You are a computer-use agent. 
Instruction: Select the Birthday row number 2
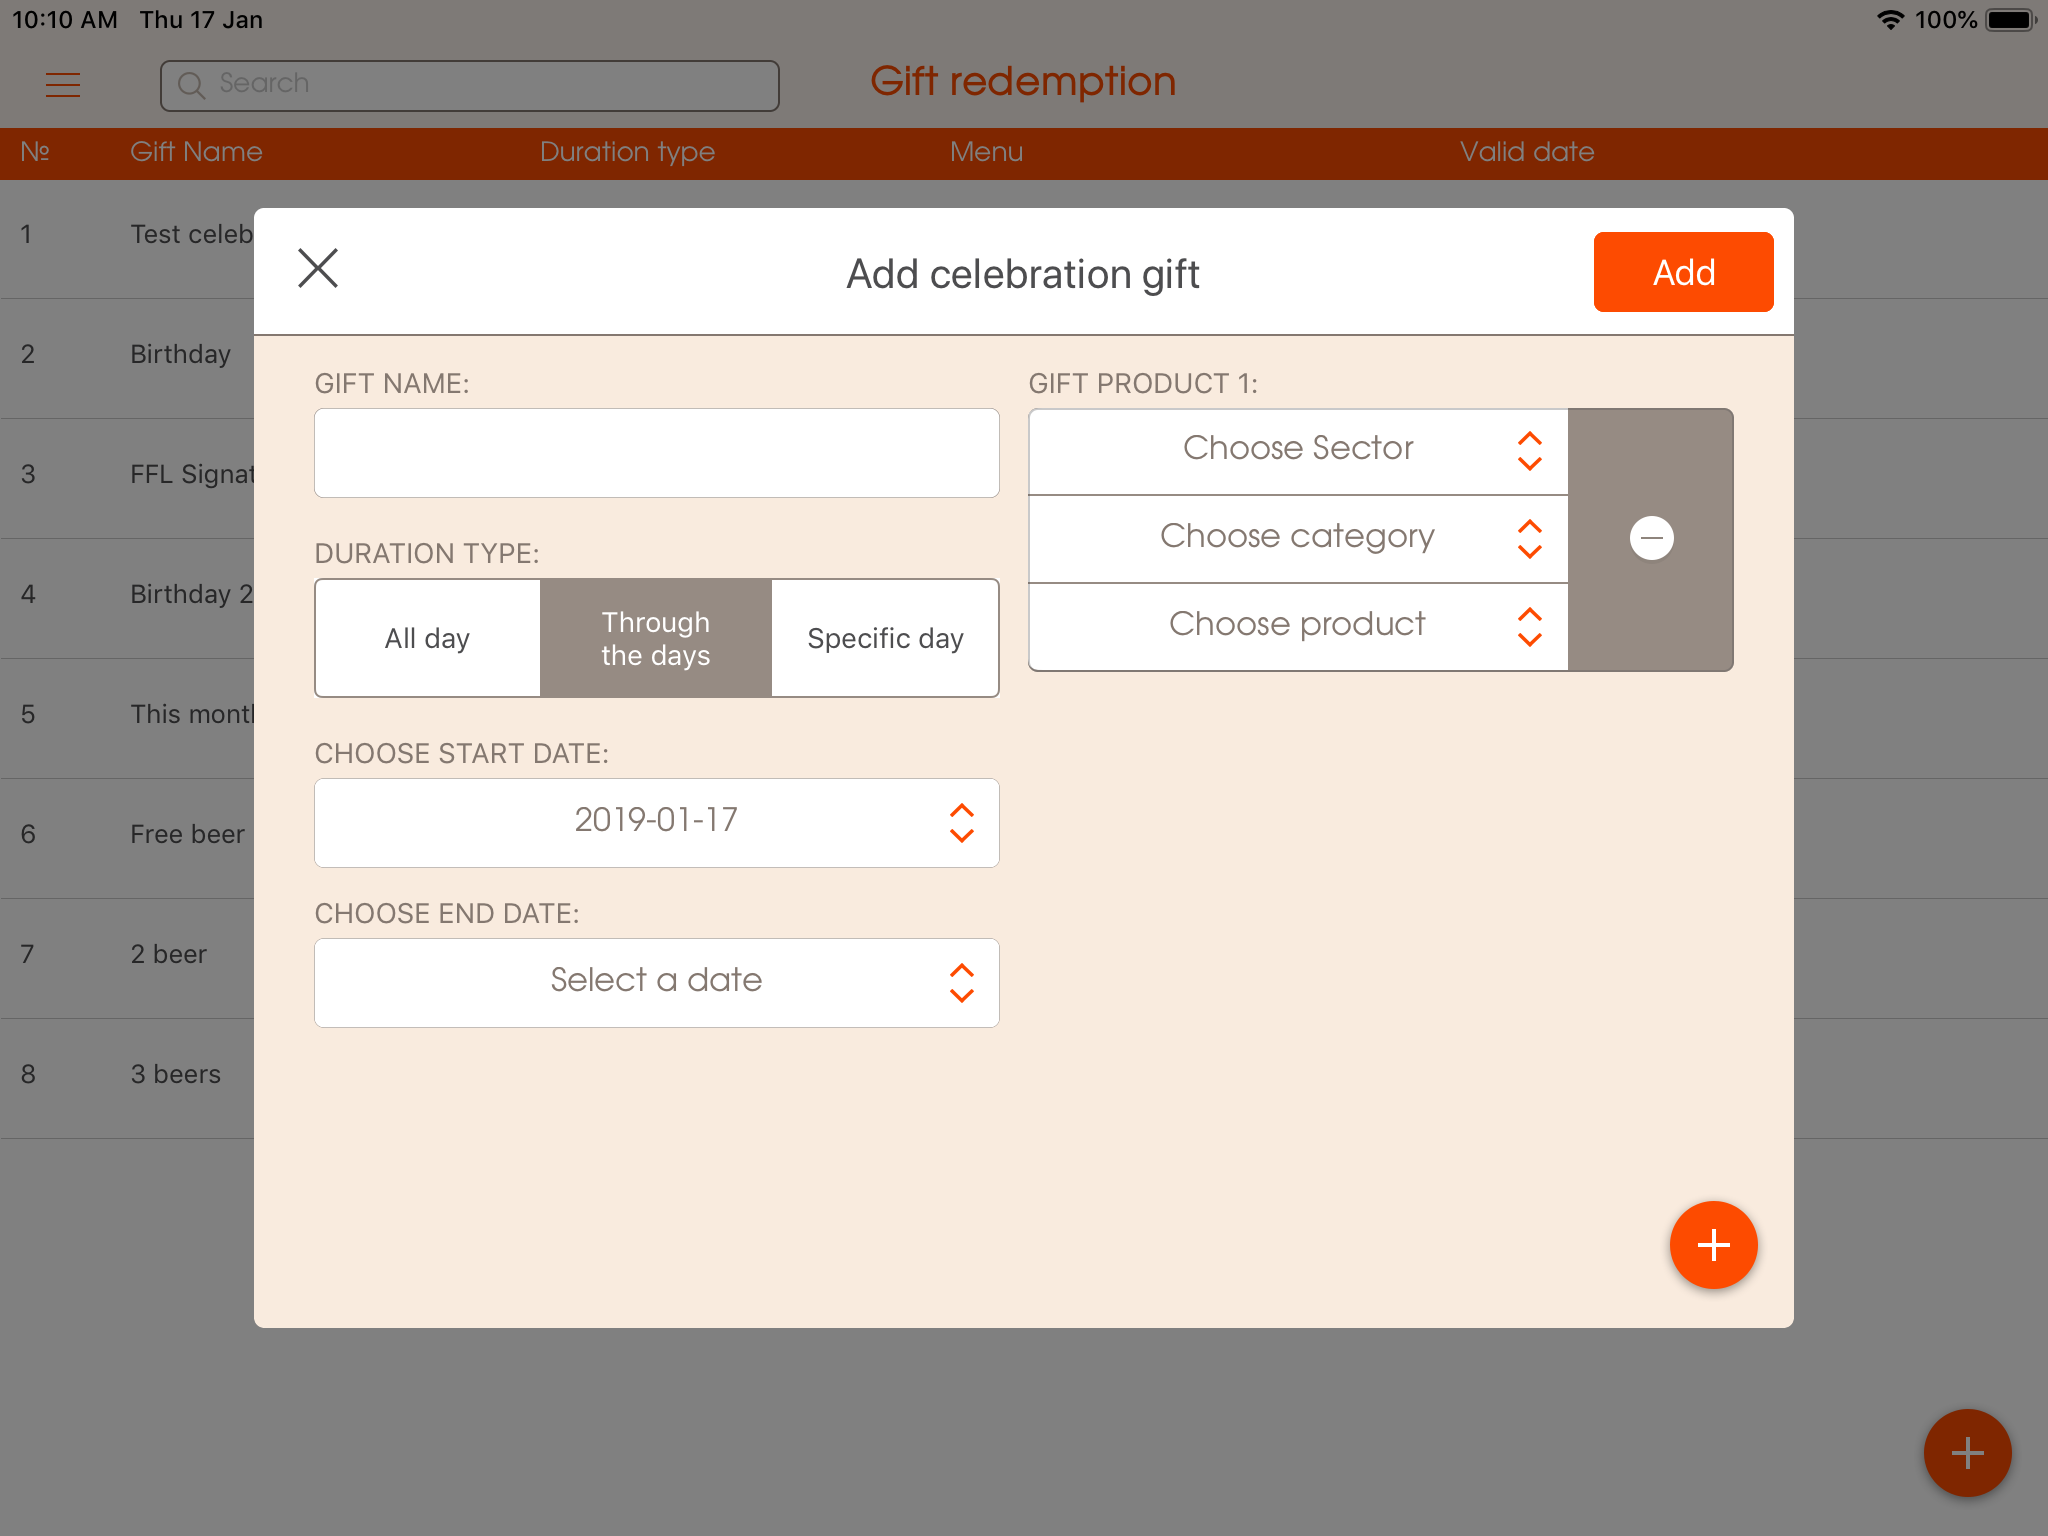click(x=127, y=358)
